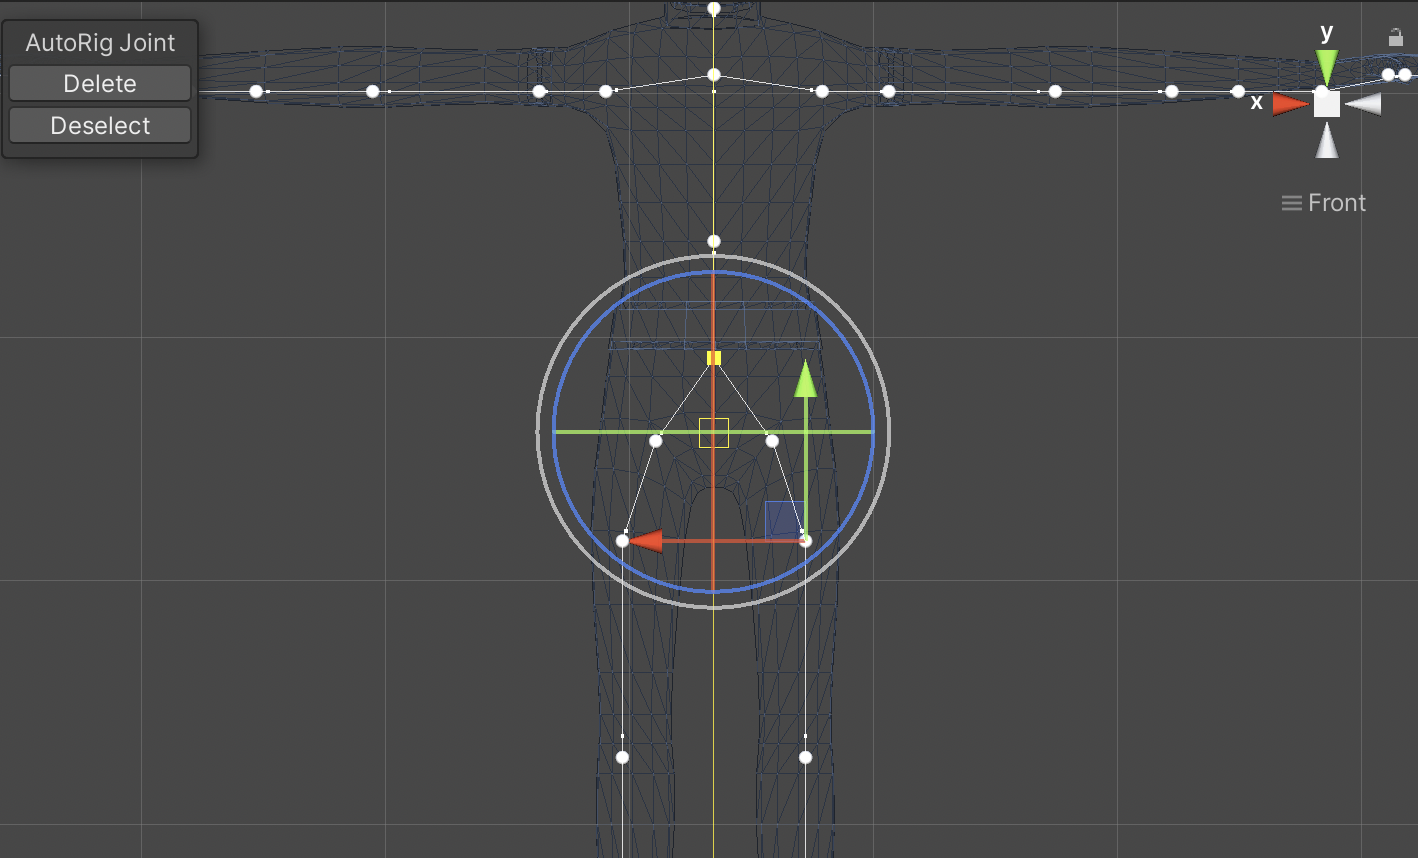Viewport: 1418px width, 858px height.
Task: Click the green upward move handle arrow
Action: point(805,381)
